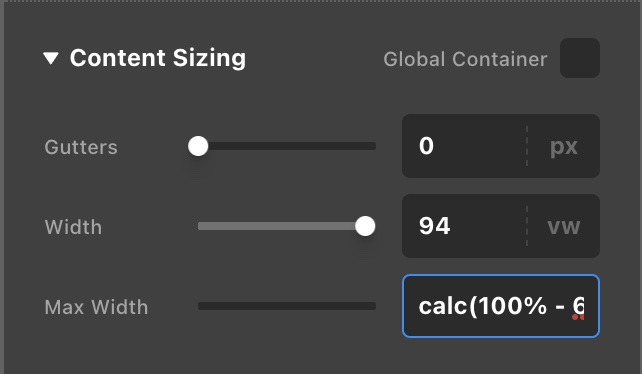
Task: Click the Width label
Action: click(x=73, y=227)
